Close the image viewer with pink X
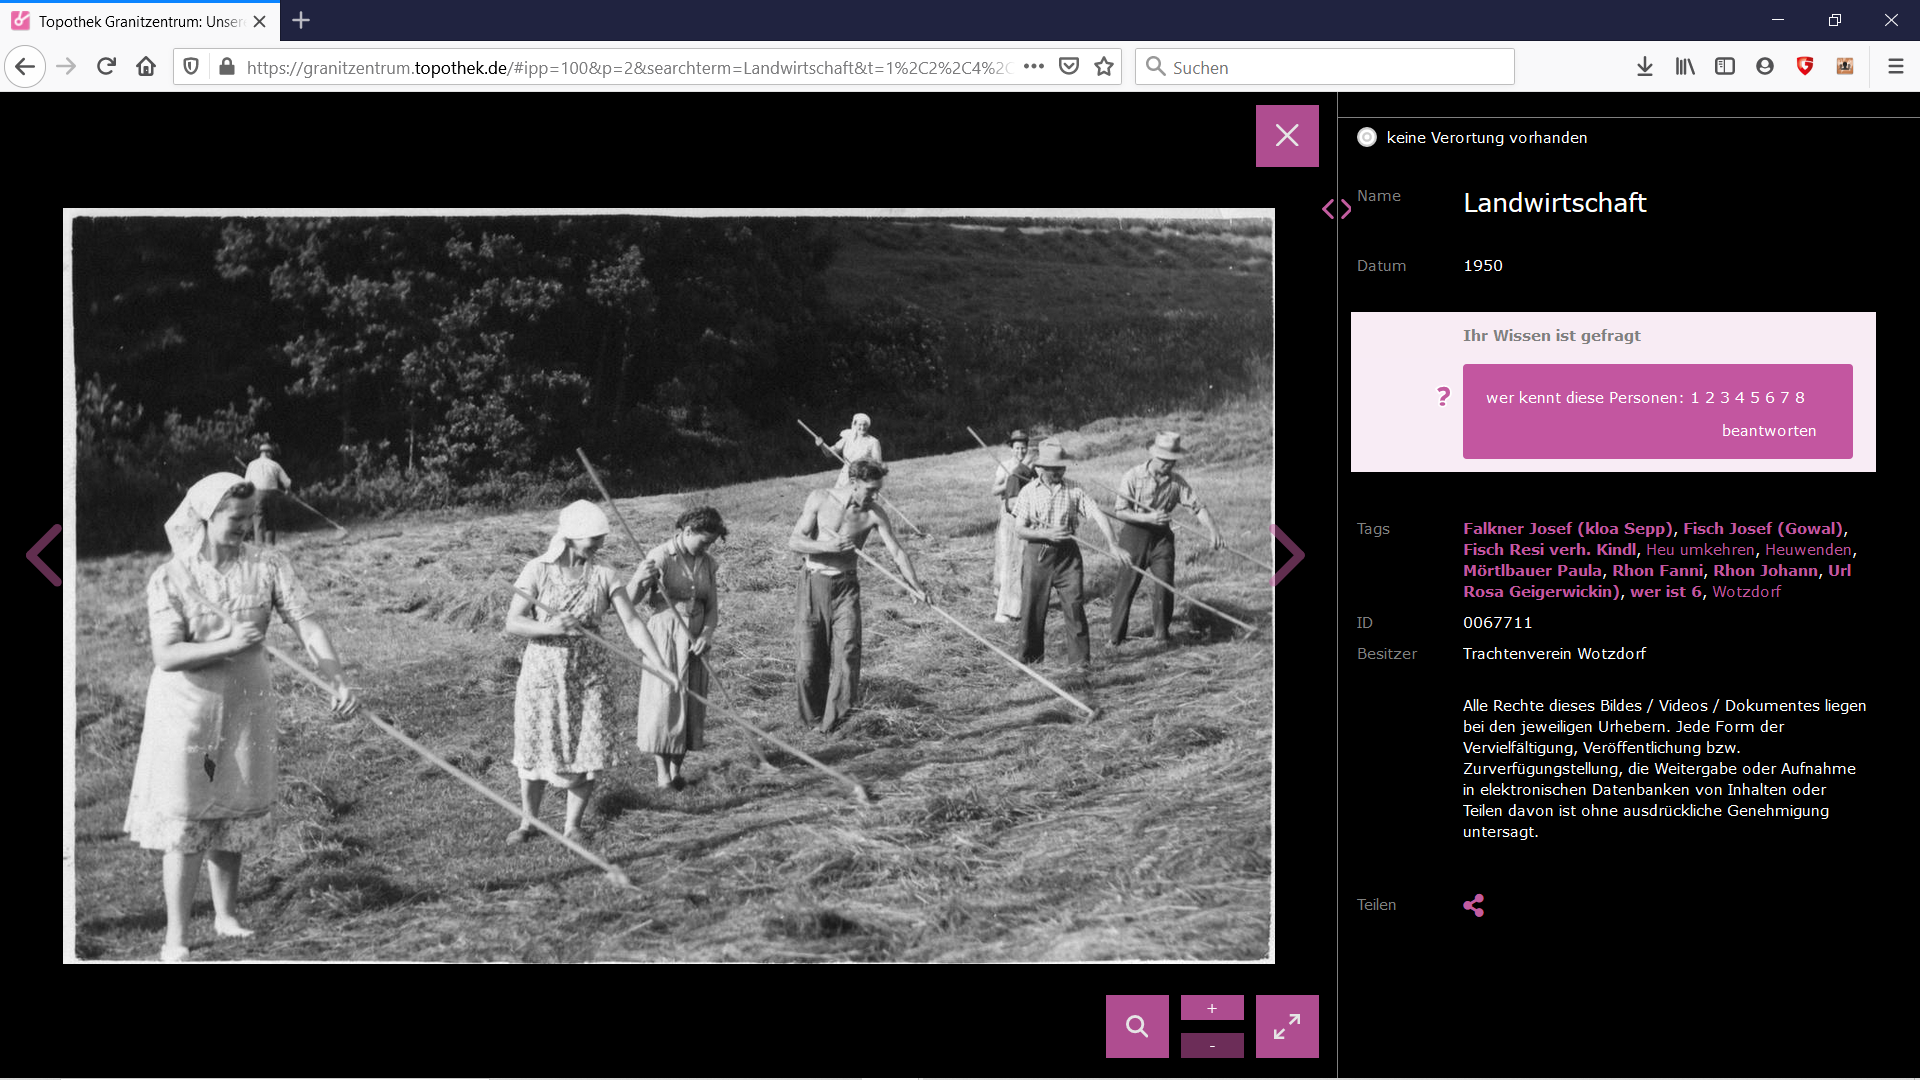The height and width of the screenshot is (1080, 1920). pyautogui.click(x=1287, y=136)
